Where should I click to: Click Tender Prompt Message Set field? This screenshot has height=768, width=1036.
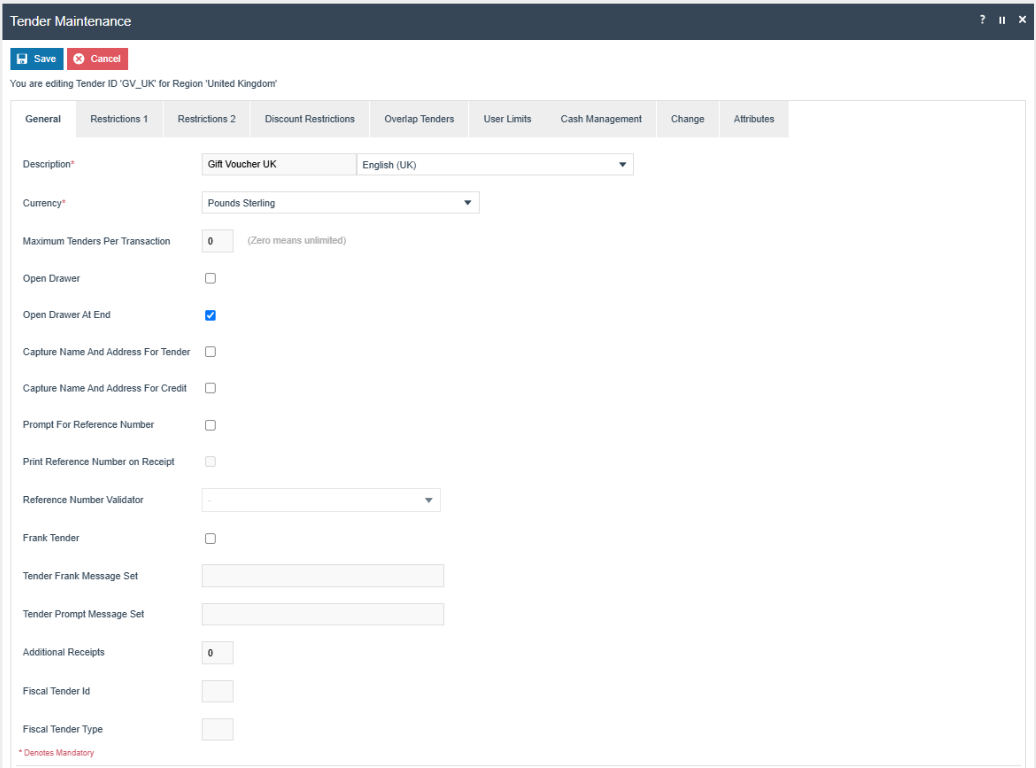click(322, 614)
